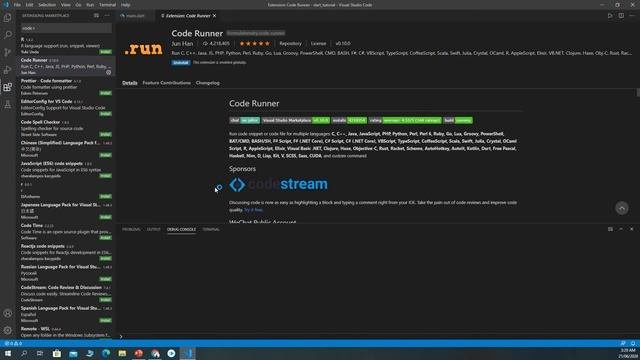Click the manage gear on Code Runner list item
This screenshot has width=640, height=360.
pyautogui.click(x=109, y=72)
